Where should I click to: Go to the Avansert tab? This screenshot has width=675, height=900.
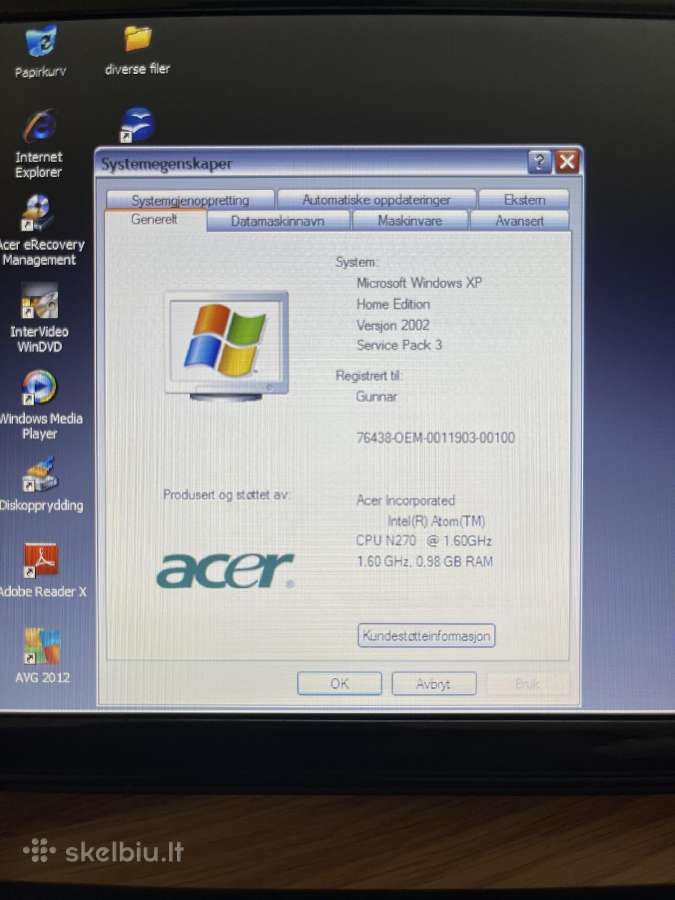(x=519, y=221)
